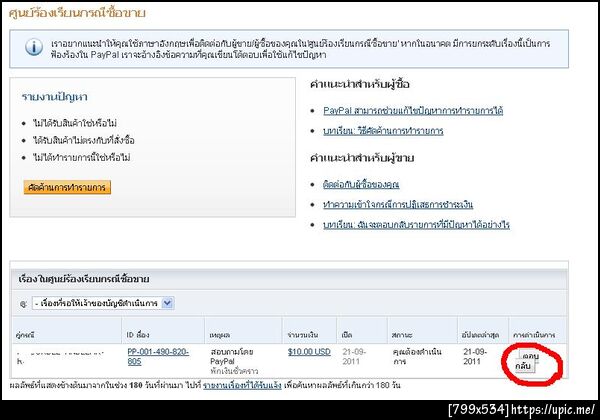Click the list item ไม่ได้รับสินค้าใช่หรือไม่
This screenshot has width=600, height=420.
pyautogui.click(x=75, y=123)
